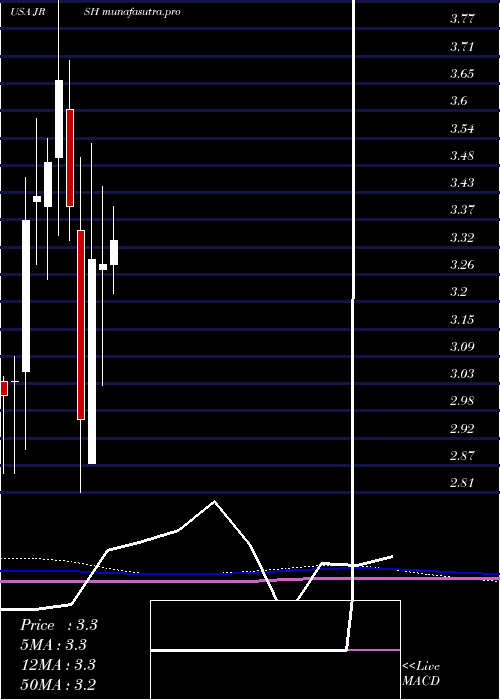Click the red candlestick body near 3.54
500x700 pixels.
70,158
